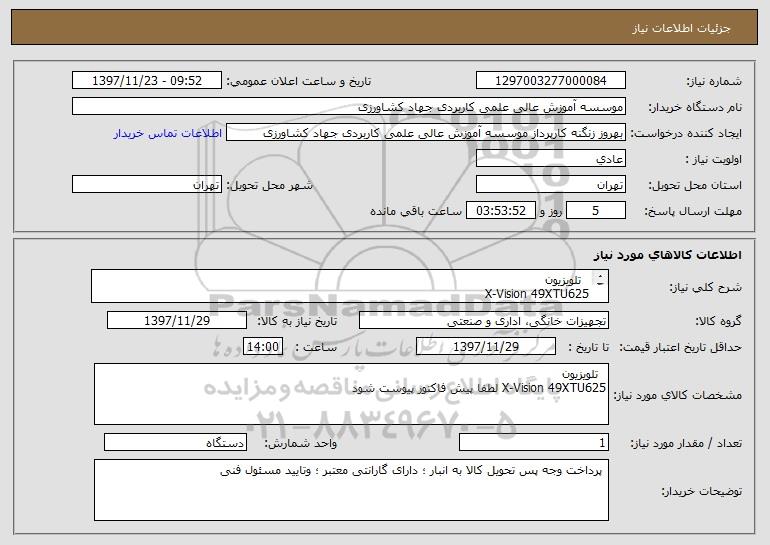Click the delivery city field تهران
Screen dimensions: 770x545
(147, 185)
